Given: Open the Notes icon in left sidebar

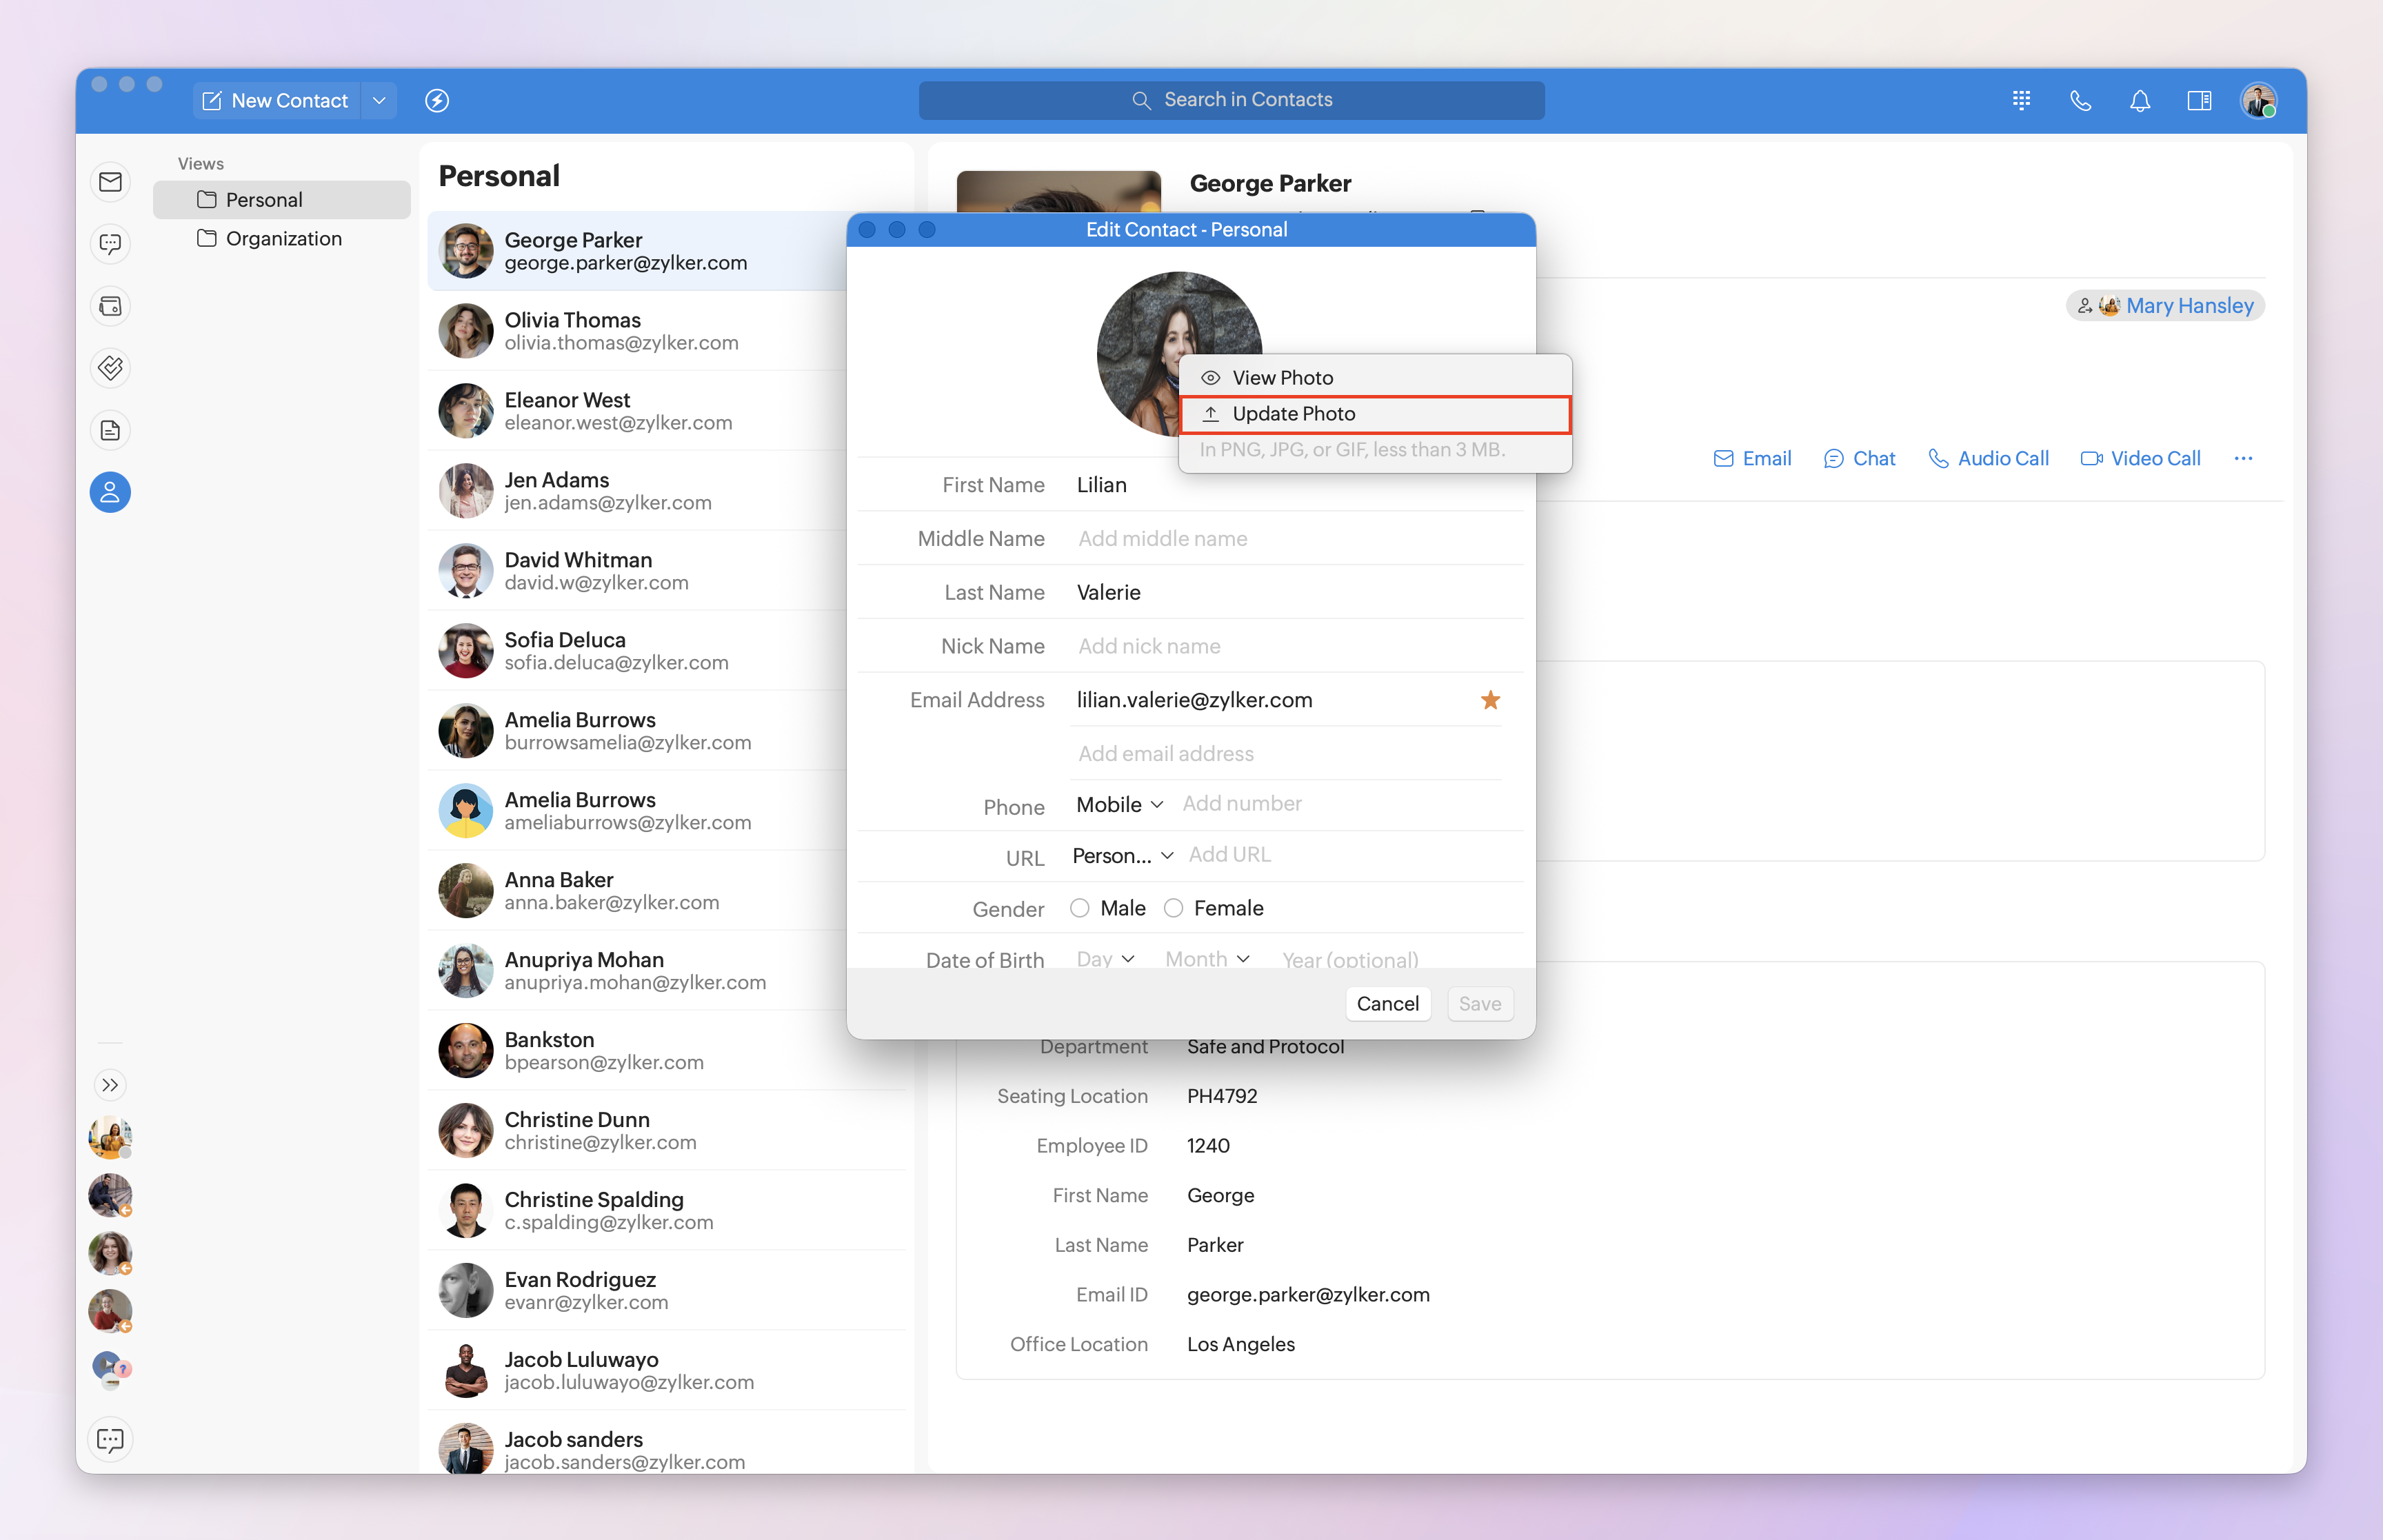Looking at the screenshot, I should click(x=110, y=430).
